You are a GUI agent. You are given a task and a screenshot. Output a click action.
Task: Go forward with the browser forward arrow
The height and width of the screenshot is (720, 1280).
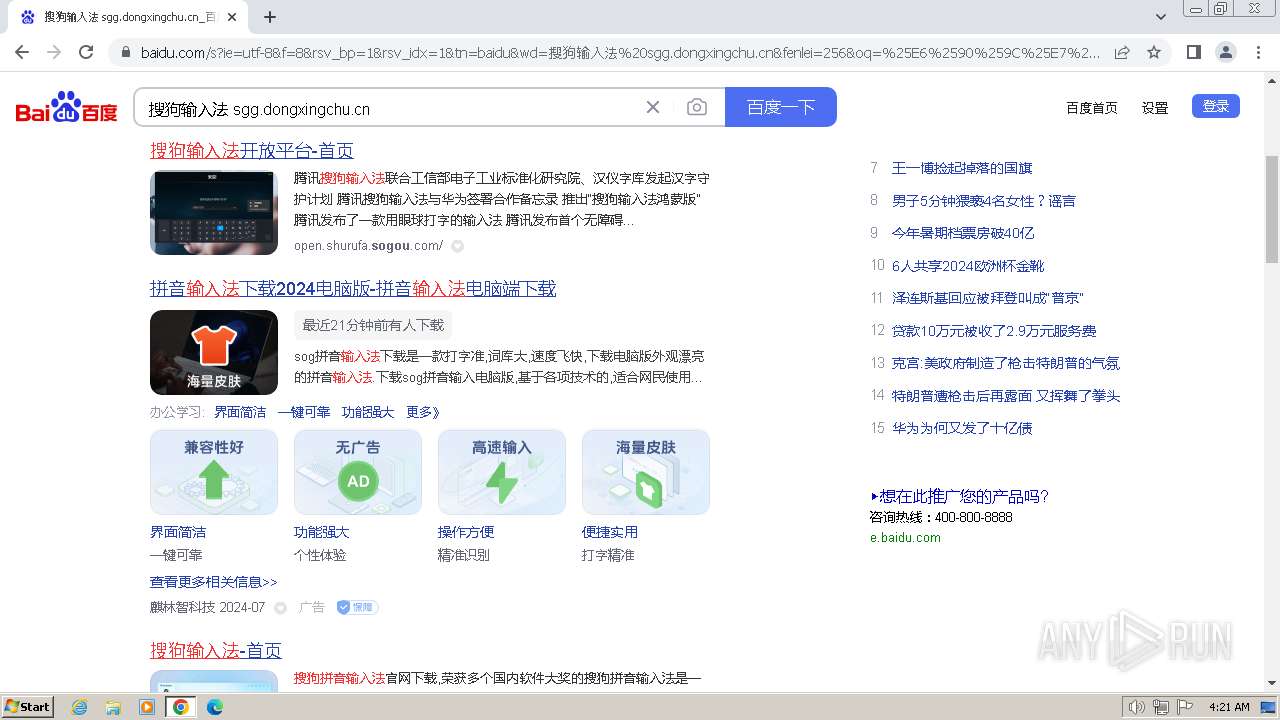click(54, 52)
